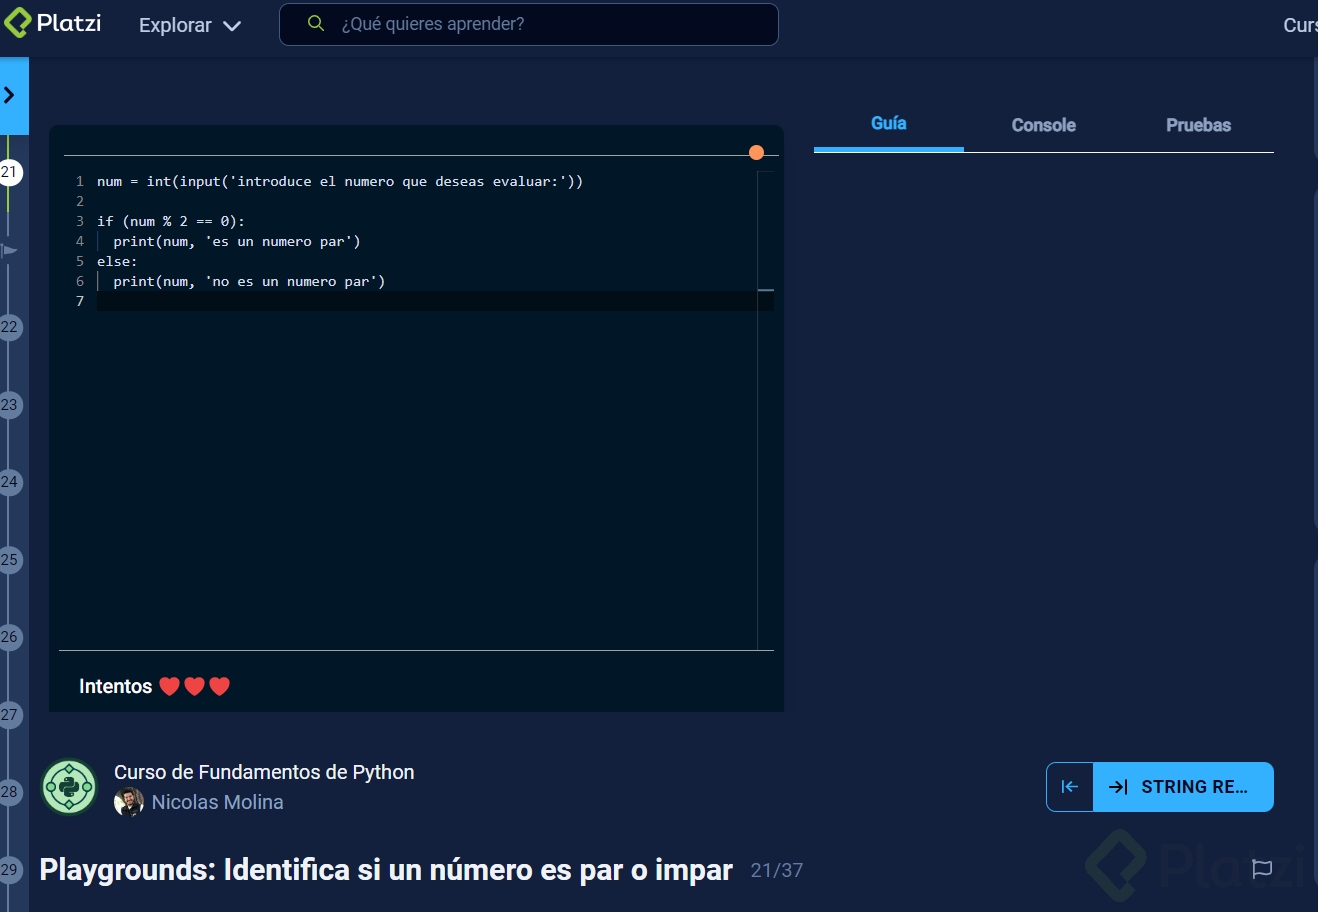Click the play marker on the lesson timeline
1318x912 pixels.
point(9,250)
